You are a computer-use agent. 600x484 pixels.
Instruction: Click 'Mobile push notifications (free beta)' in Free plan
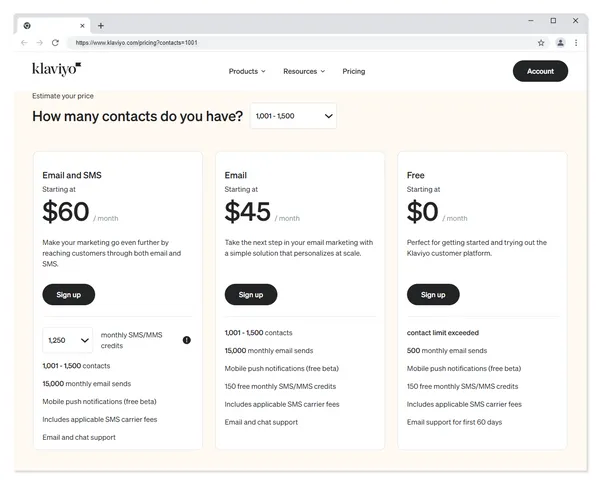click(x=464, y=368)
